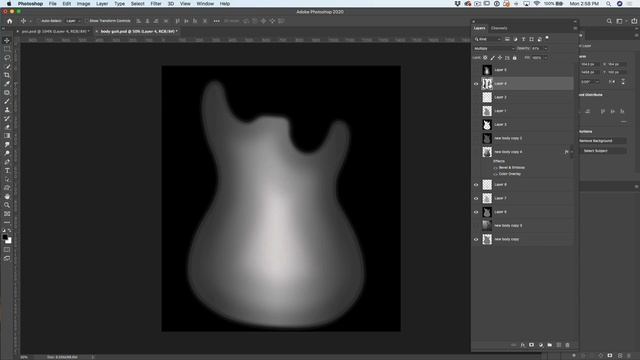
Task: Open macOS Spotlight search
Action: [x=608, y=4]
